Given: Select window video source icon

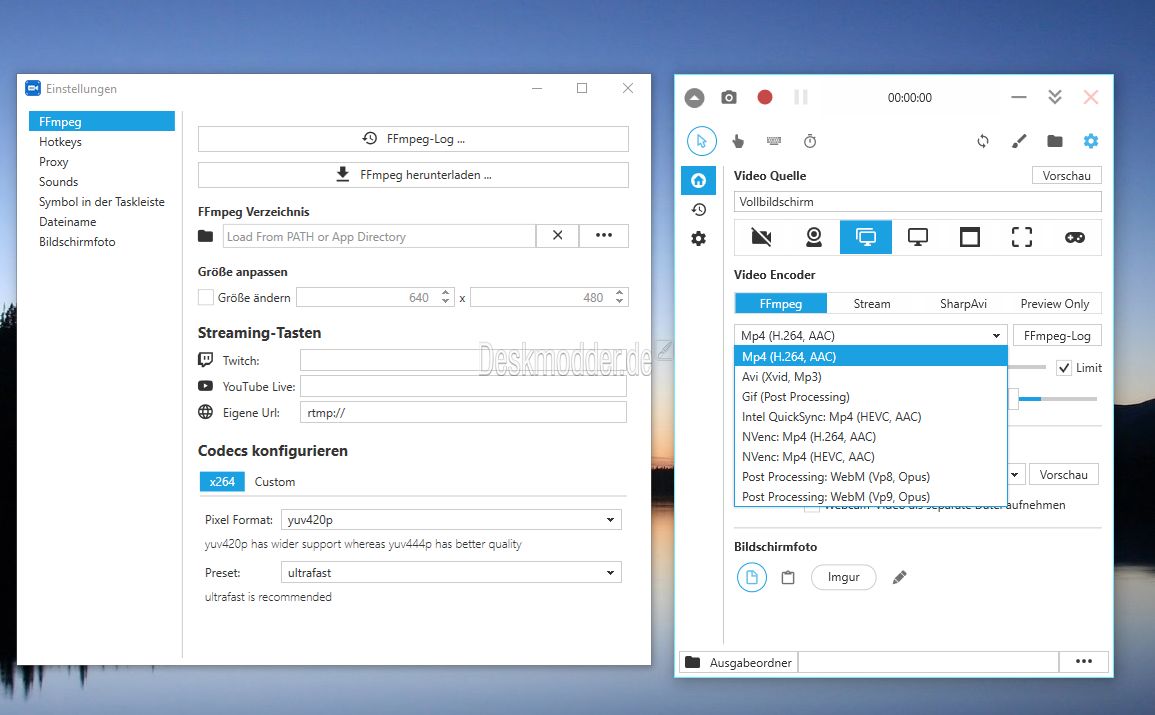Looking at the screenshot, I should coord(970,237).
